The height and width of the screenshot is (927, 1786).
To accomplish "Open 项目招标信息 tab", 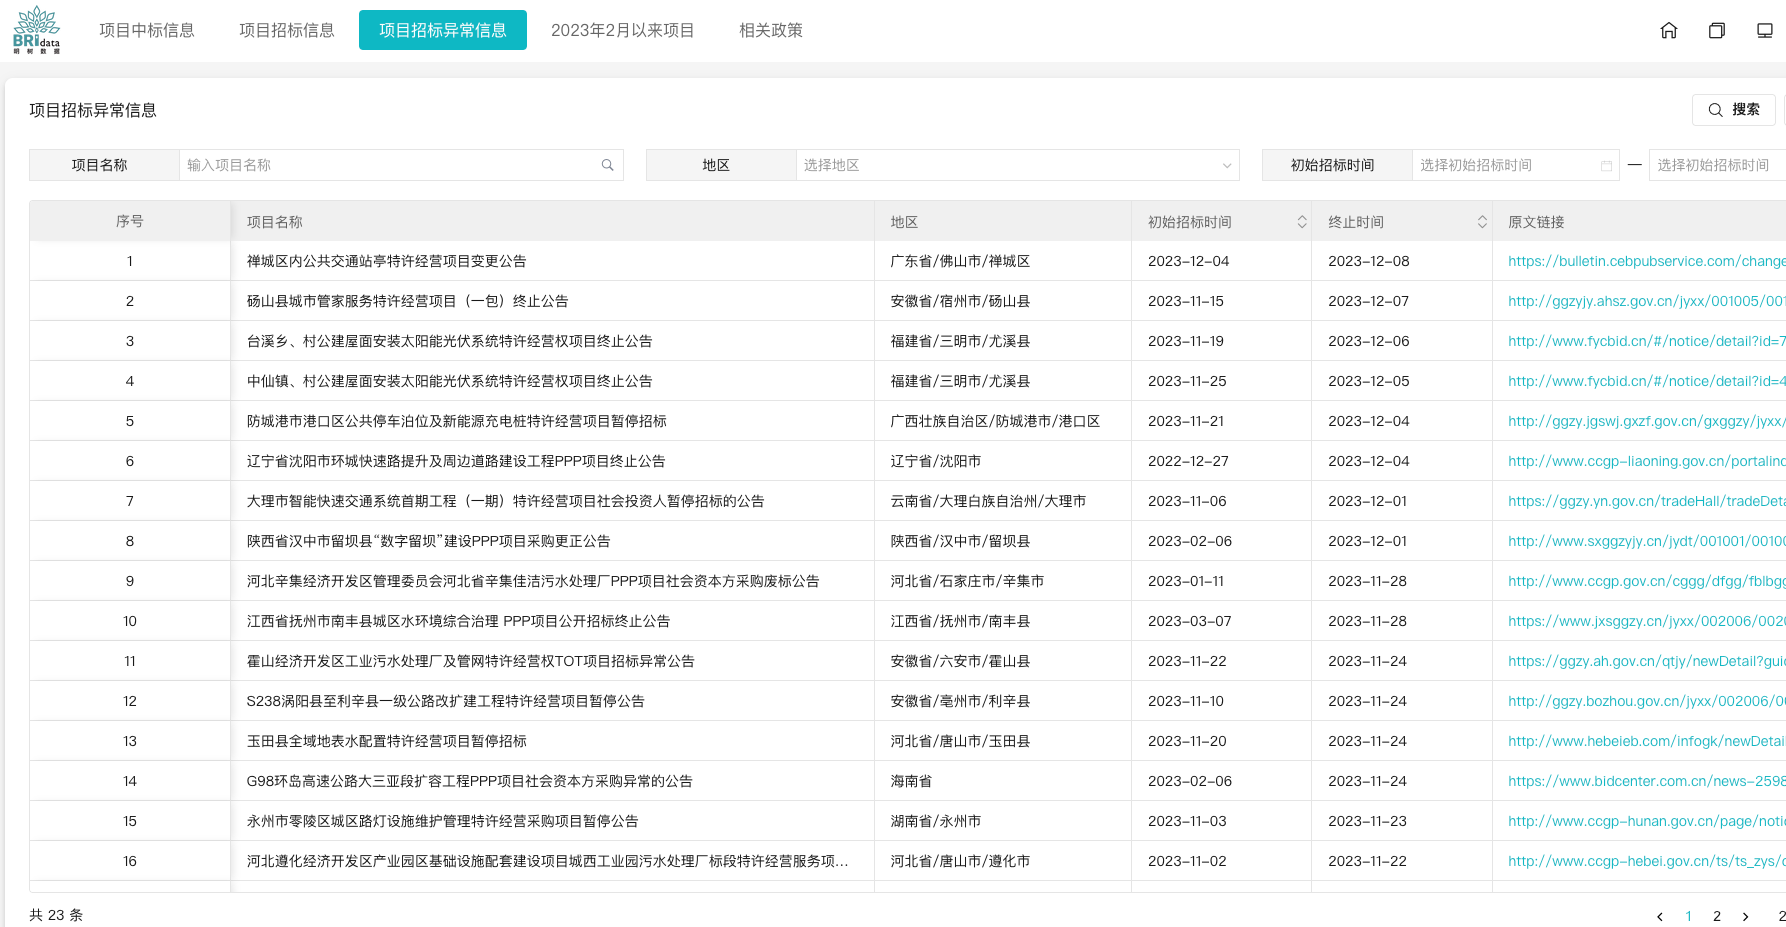I will tap(287, 30).
